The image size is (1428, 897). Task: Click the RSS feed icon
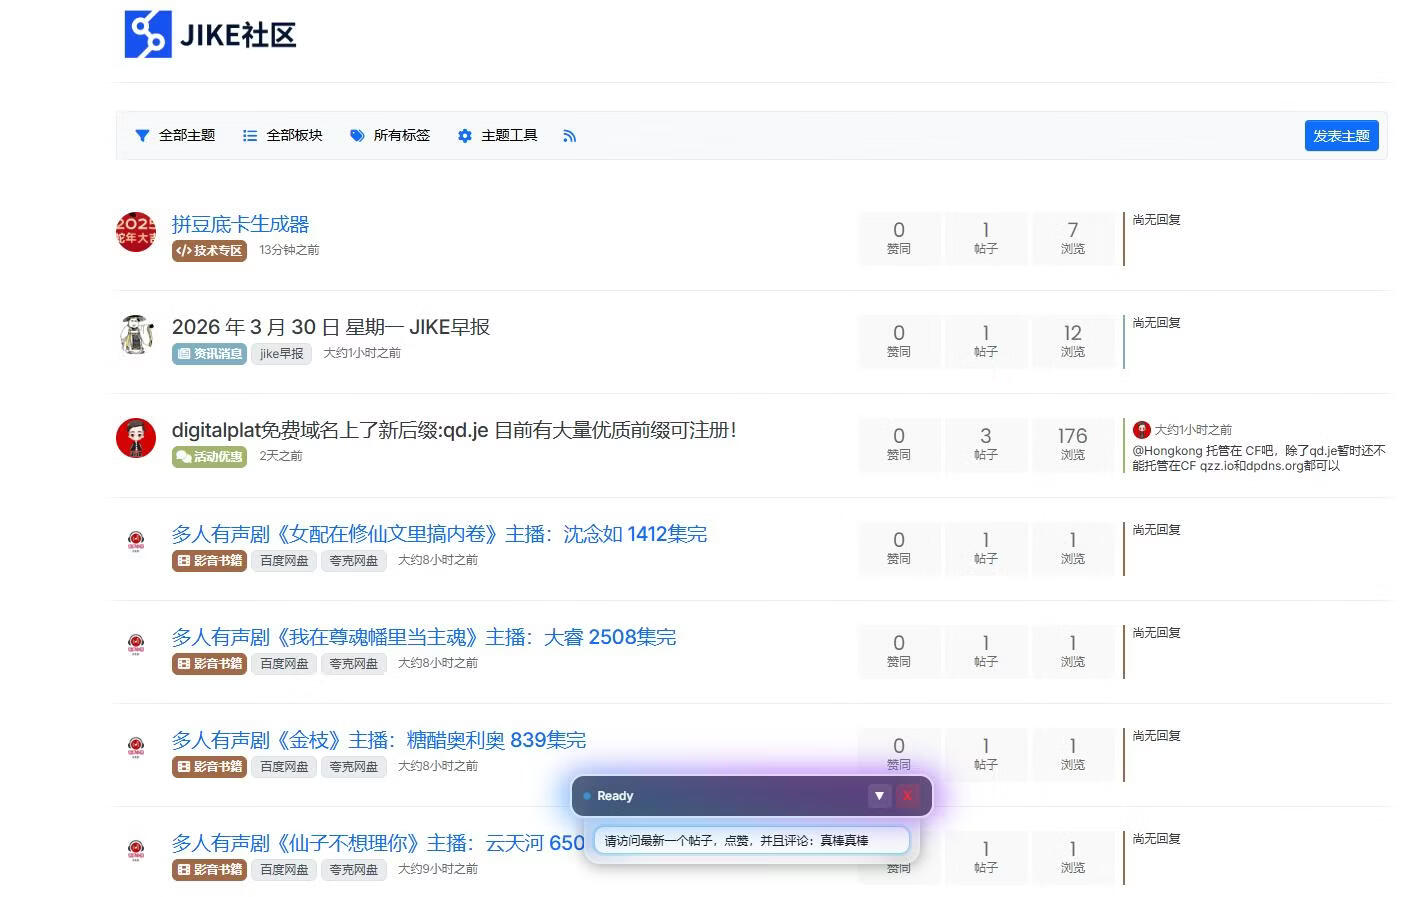569,136
